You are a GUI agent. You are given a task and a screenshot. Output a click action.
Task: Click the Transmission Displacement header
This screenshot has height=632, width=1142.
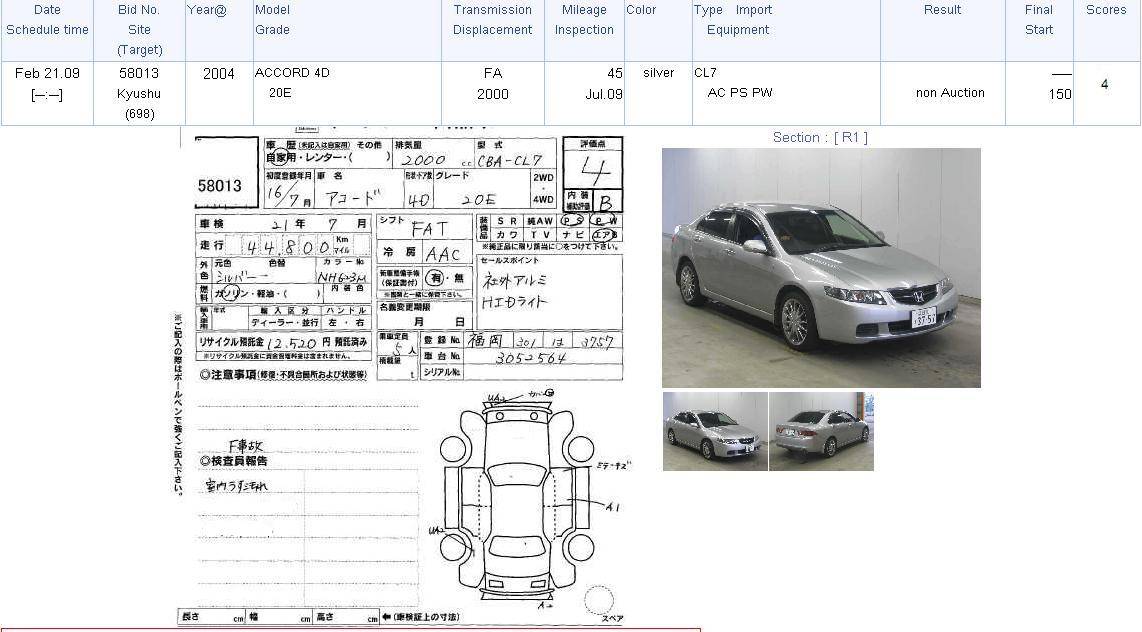pyautogui.click(x=492, y=20)
